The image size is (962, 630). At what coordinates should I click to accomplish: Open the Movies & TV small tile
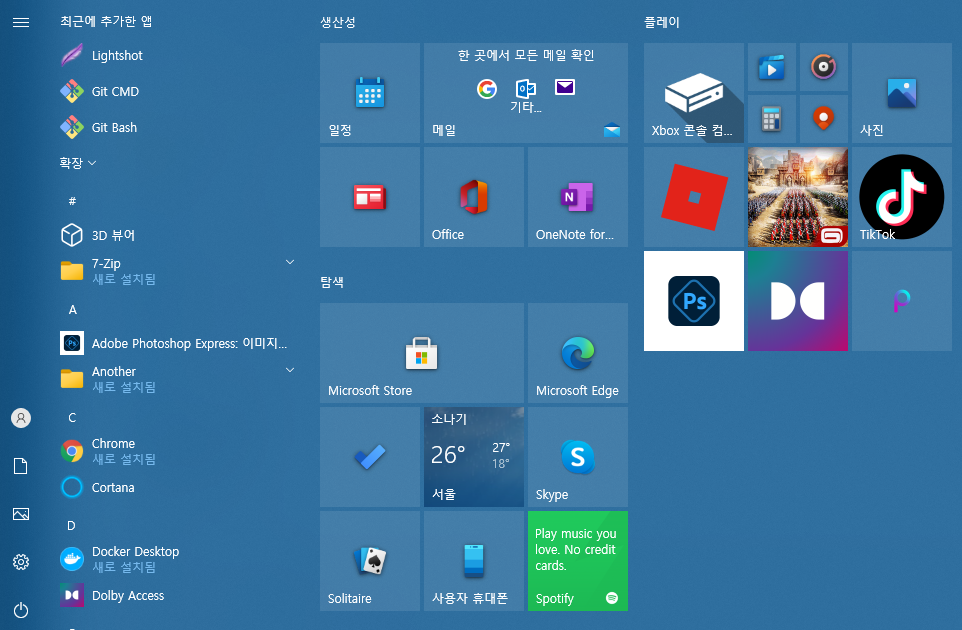772,67
